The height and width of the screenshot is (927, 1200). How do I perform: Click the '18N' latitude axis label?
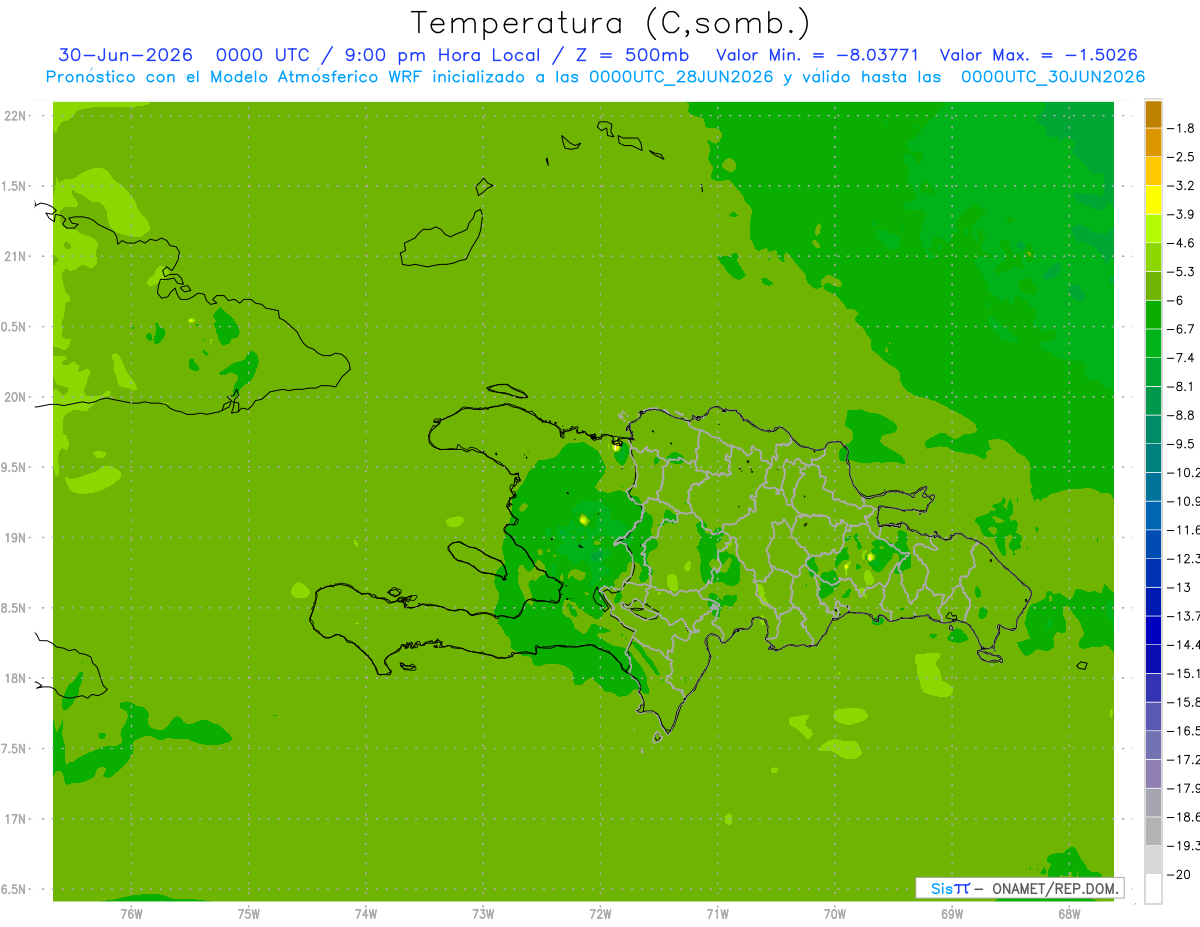(17, 679)
